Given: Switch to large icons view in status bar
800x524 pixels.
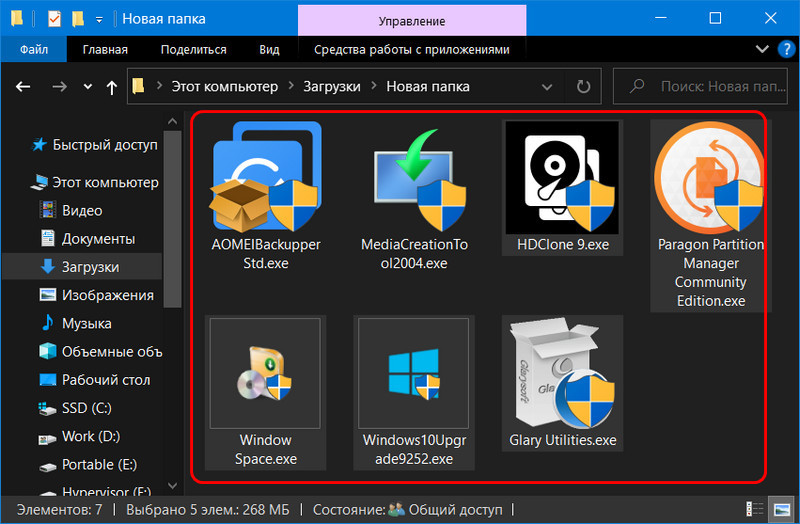Looking at the screenshot, I should click(x=782, y=509).
